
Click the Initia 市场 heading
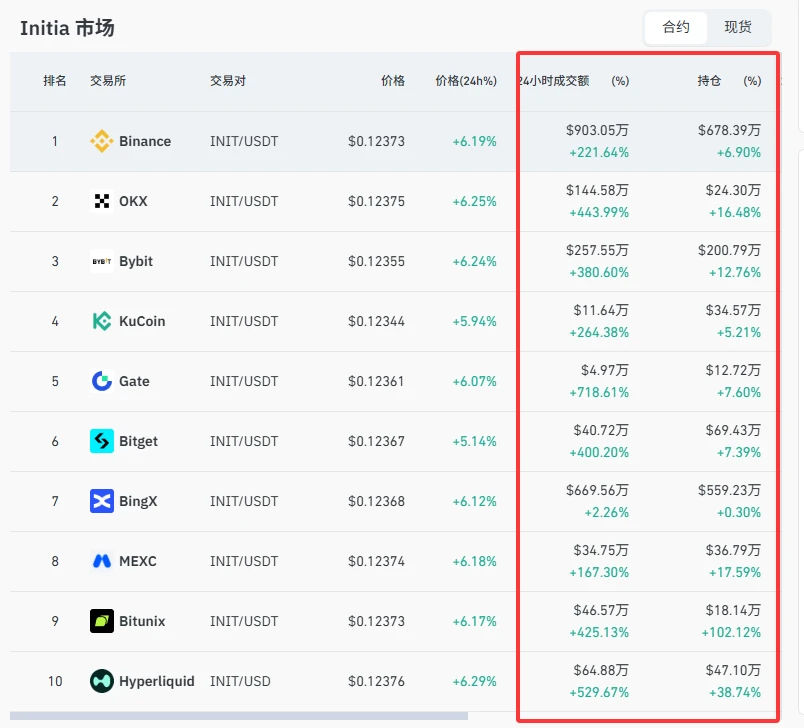tap(67, 28)
